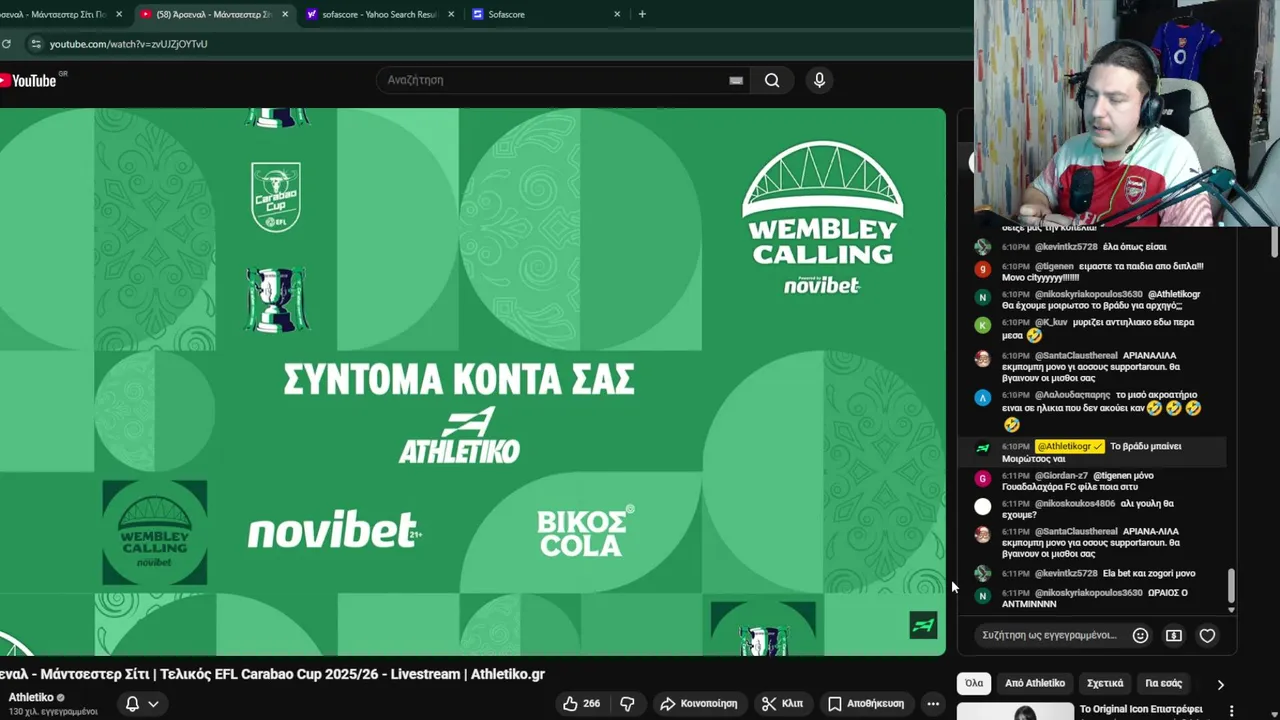
Task: Save the video with the Αποθήκευση button
Action: [866, 703]
